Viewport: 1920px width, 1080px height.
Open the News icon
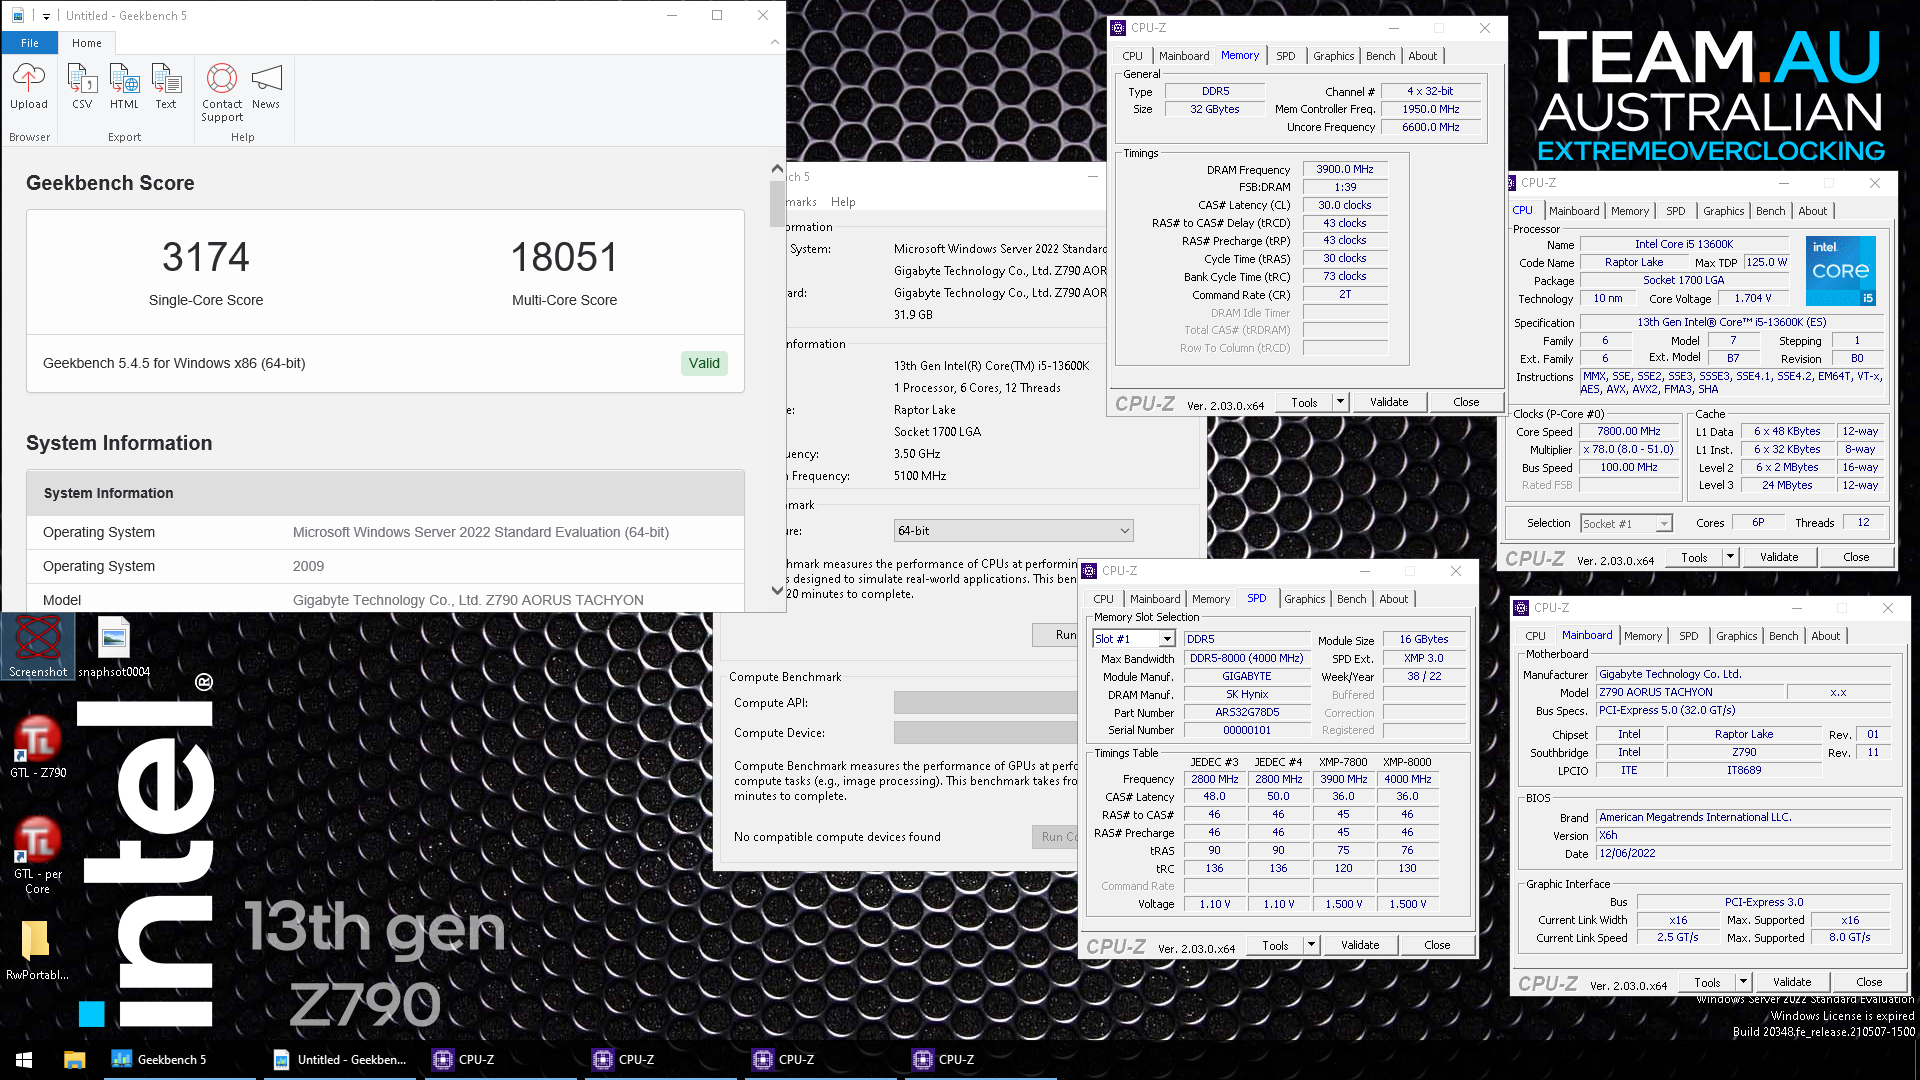pos(266,86)
